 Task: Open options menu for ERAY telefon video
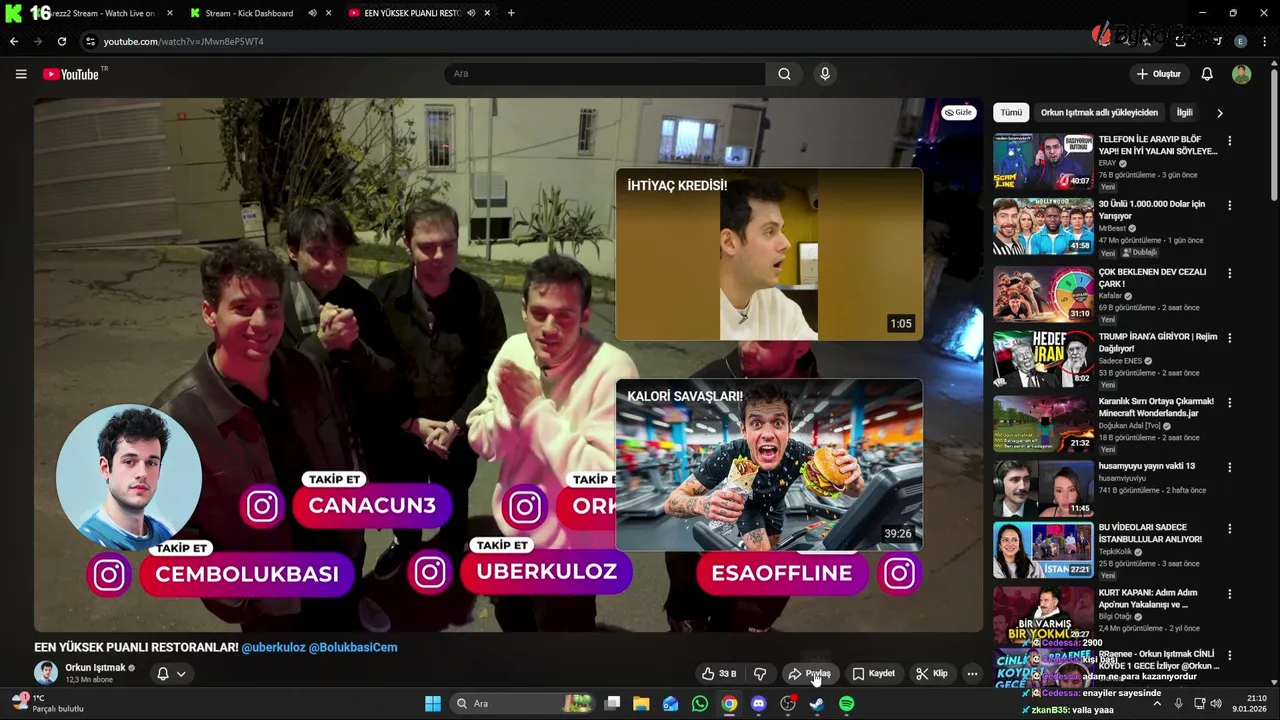1229,141
